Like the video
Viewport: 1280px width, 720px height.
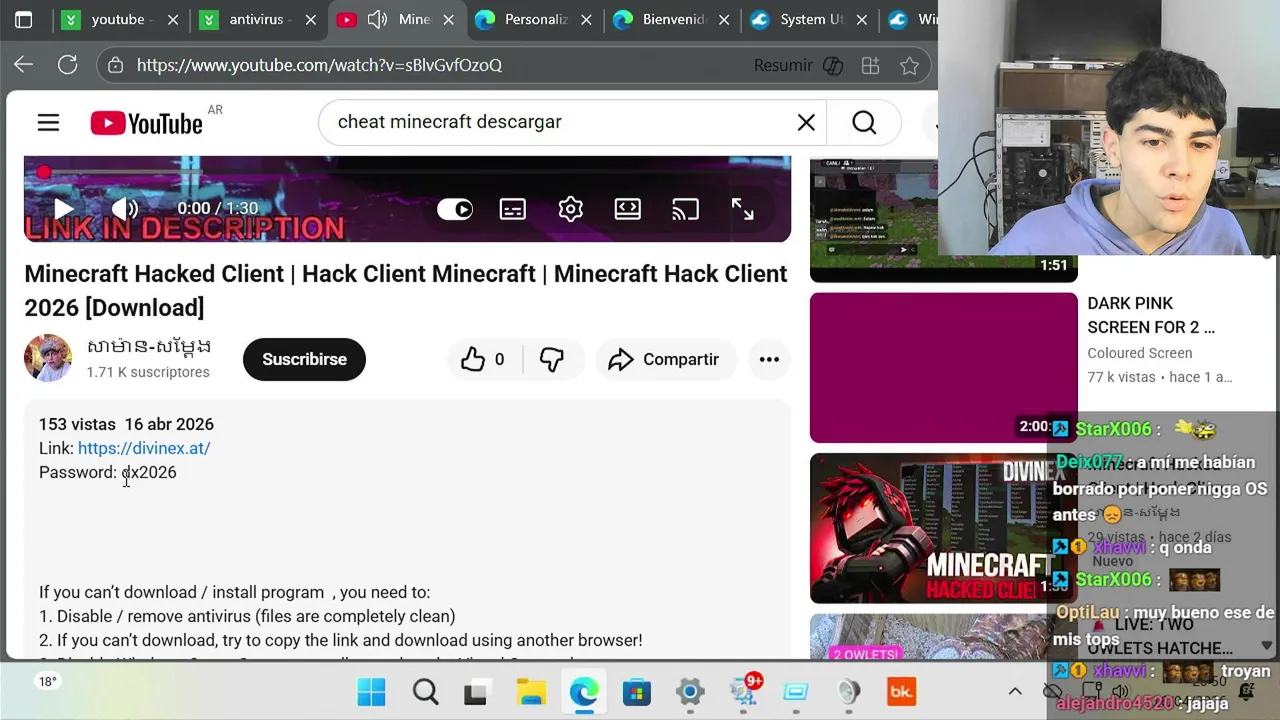pos(483,359)
